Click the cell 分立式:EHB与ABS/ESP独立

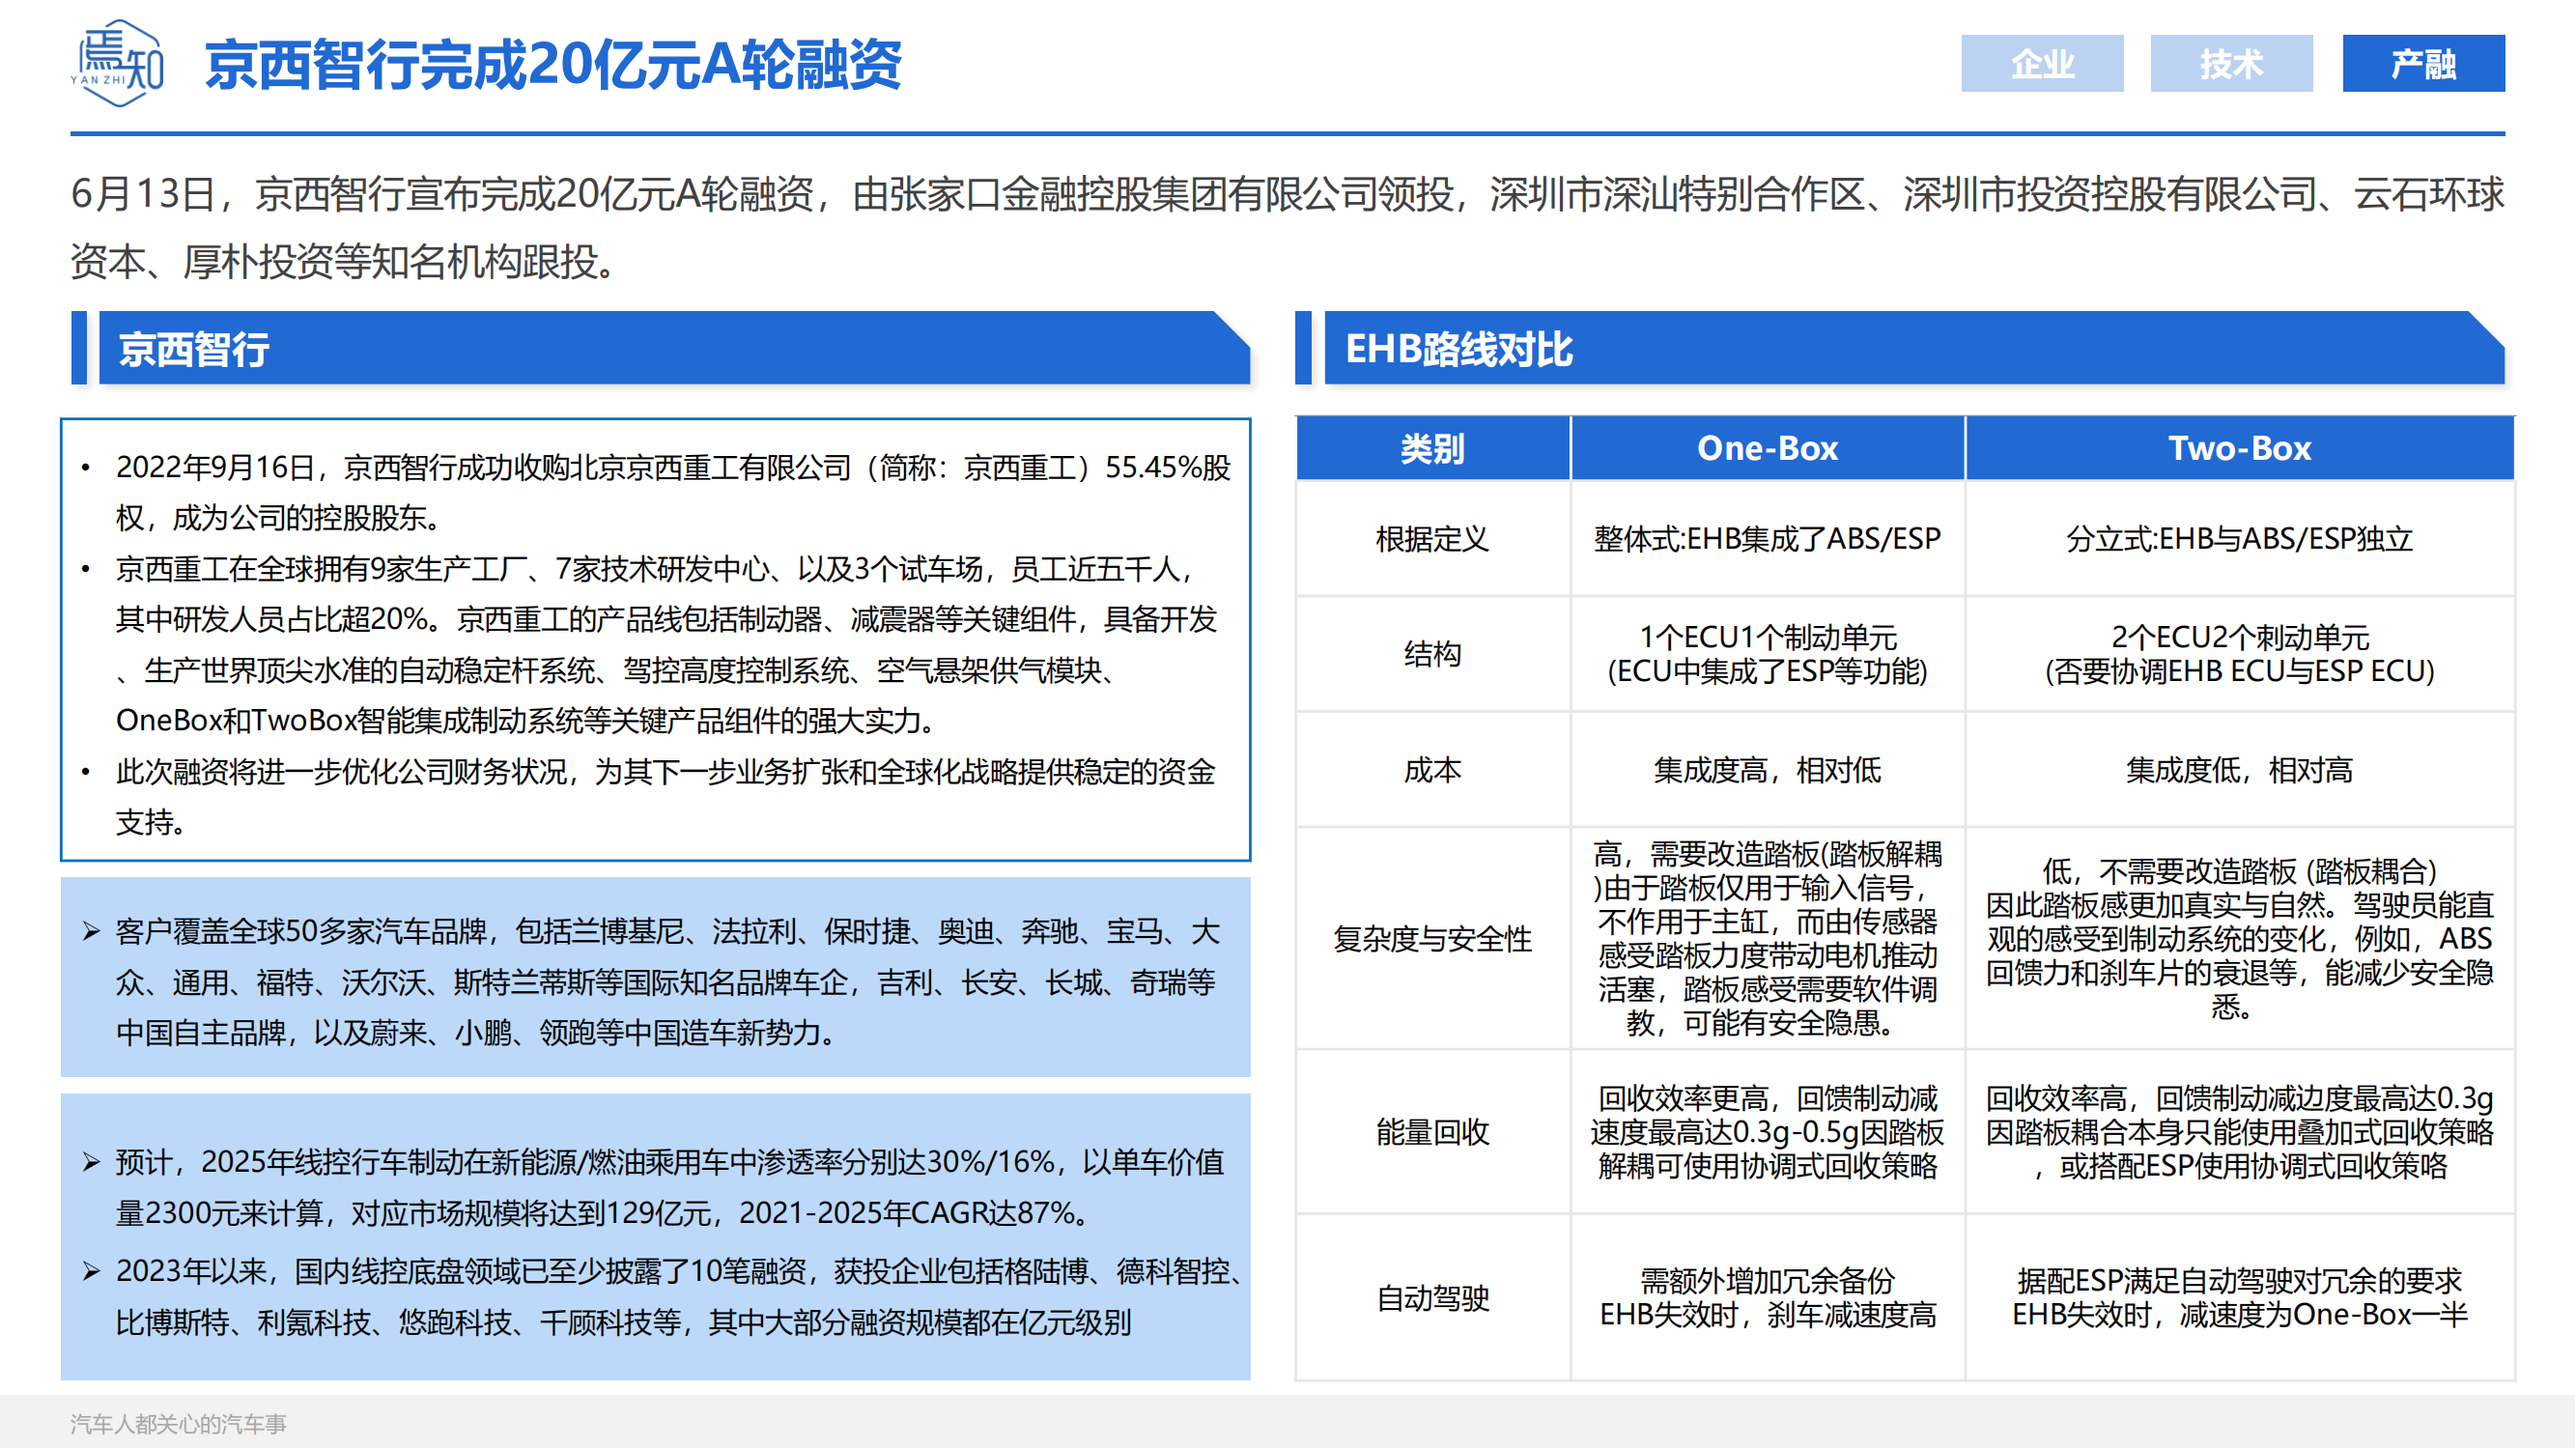tap(2239, 539)
